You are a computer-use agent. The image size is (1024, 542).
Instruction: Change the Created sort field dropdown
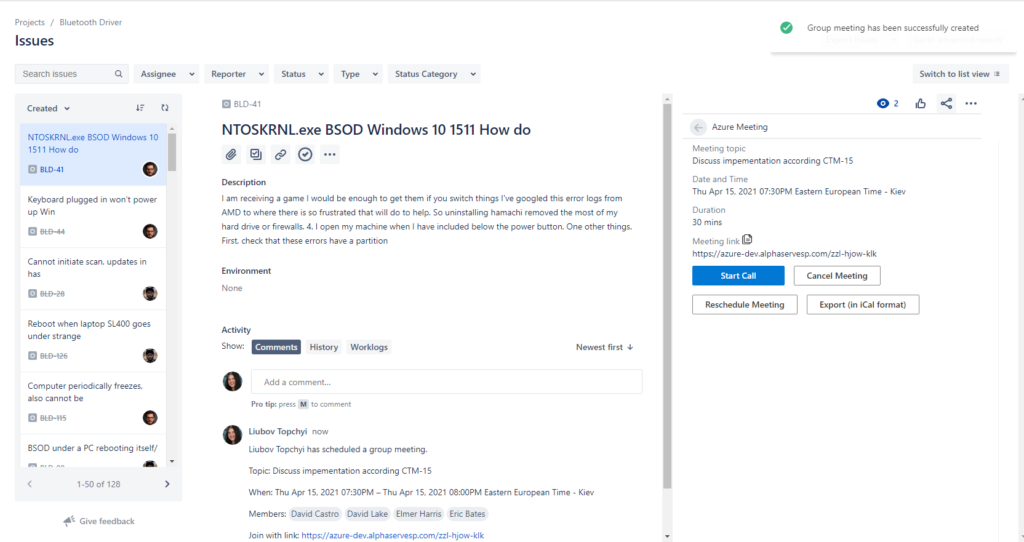tap(48, 108)
